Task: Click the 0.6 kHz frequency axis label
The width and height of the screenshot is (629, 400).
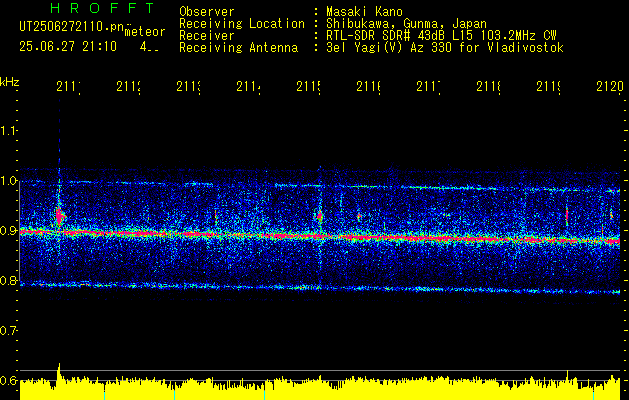Action: coord(8,380)
